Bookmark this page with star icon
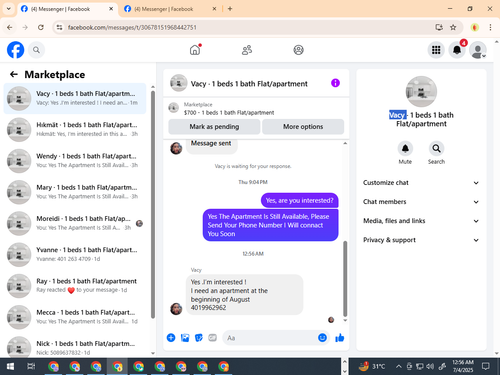 (x=453, y=27)
